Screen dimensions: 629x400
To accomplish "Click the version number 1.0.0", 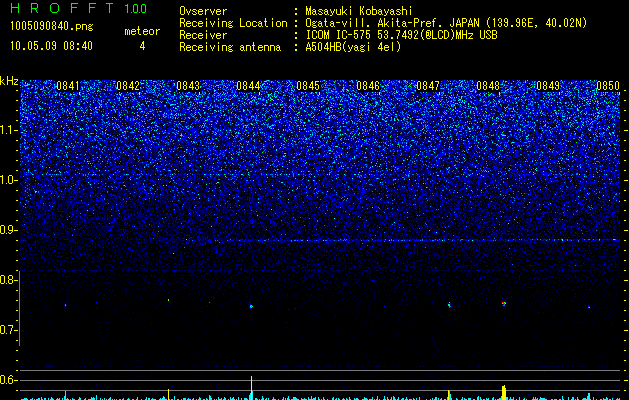I will 136,9.
